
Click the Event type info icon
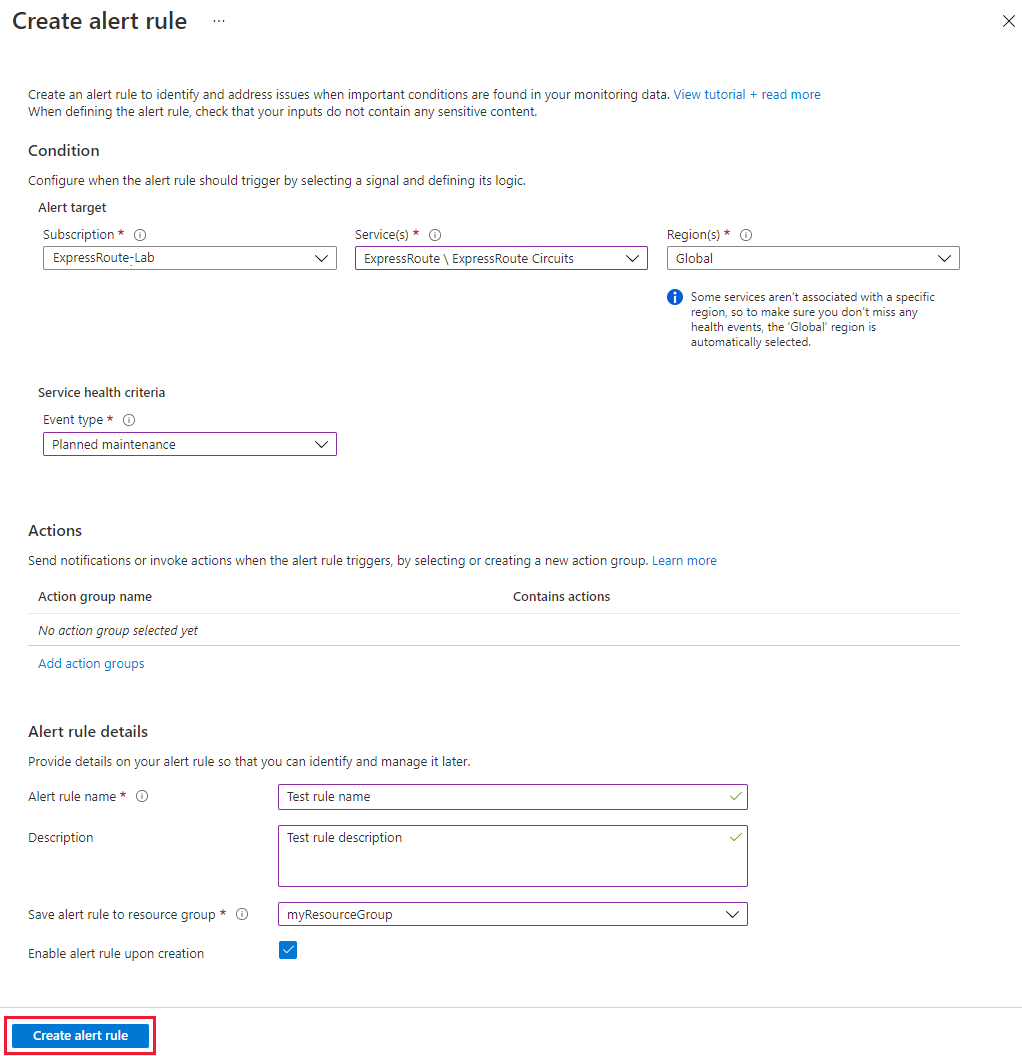[x=129, y=420]
